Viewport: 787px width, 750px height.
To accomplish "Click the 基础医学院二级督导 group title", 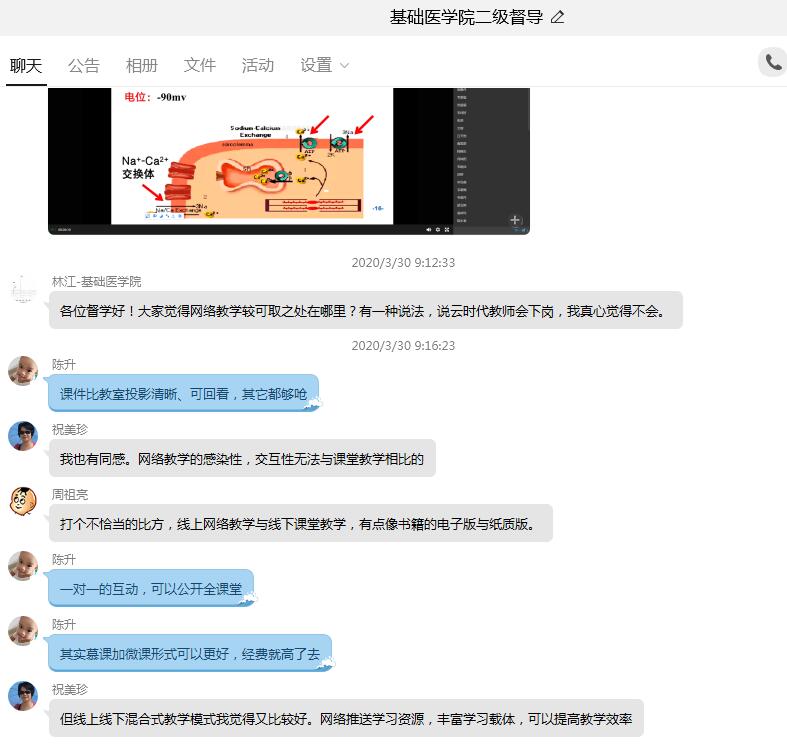I will point(466,17).
